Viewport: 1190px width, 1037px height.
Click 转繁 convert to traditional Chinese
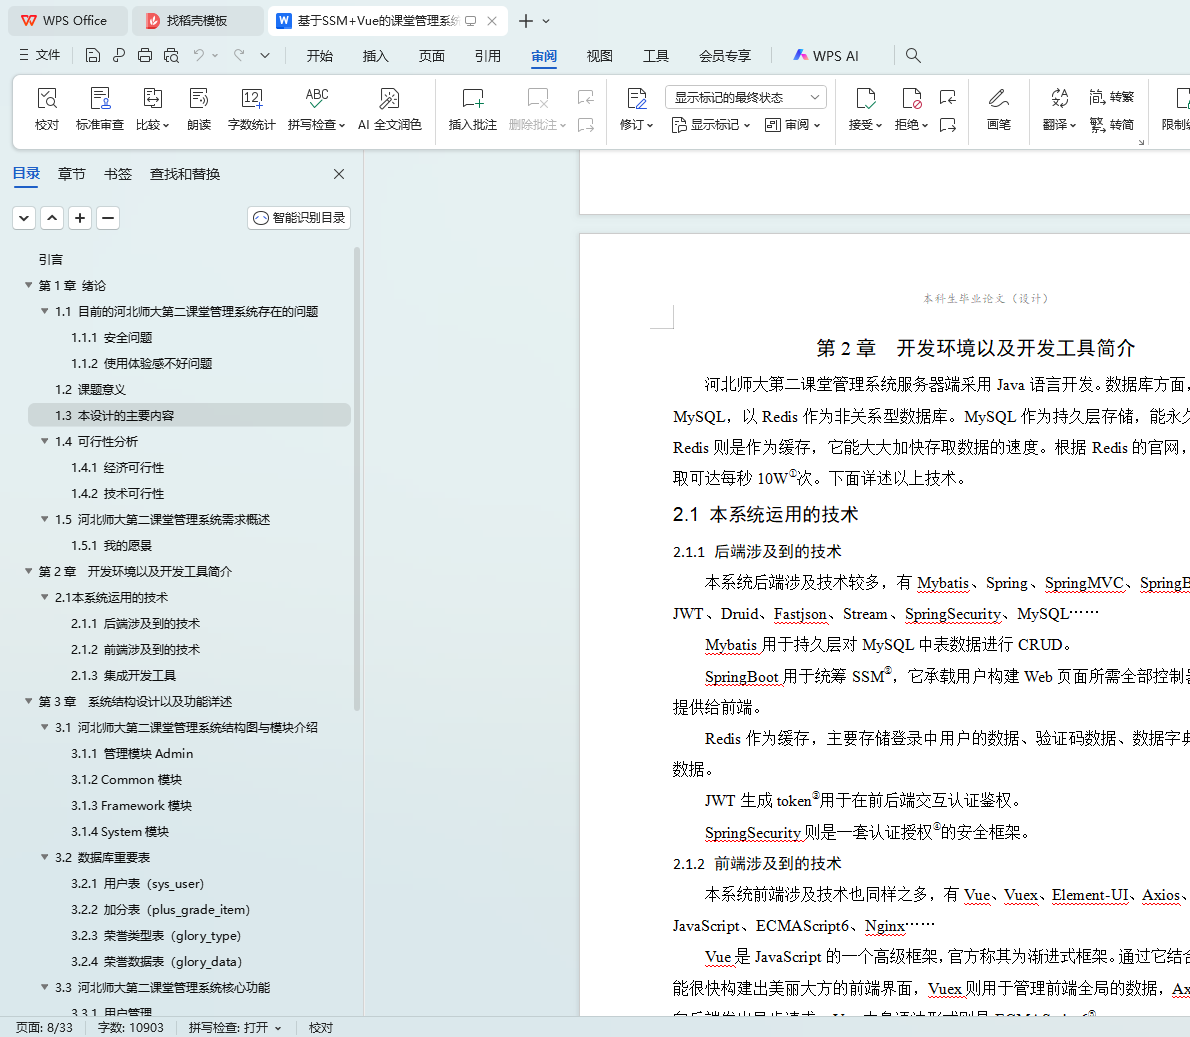pyautogui.click(x=1111, y=97)
